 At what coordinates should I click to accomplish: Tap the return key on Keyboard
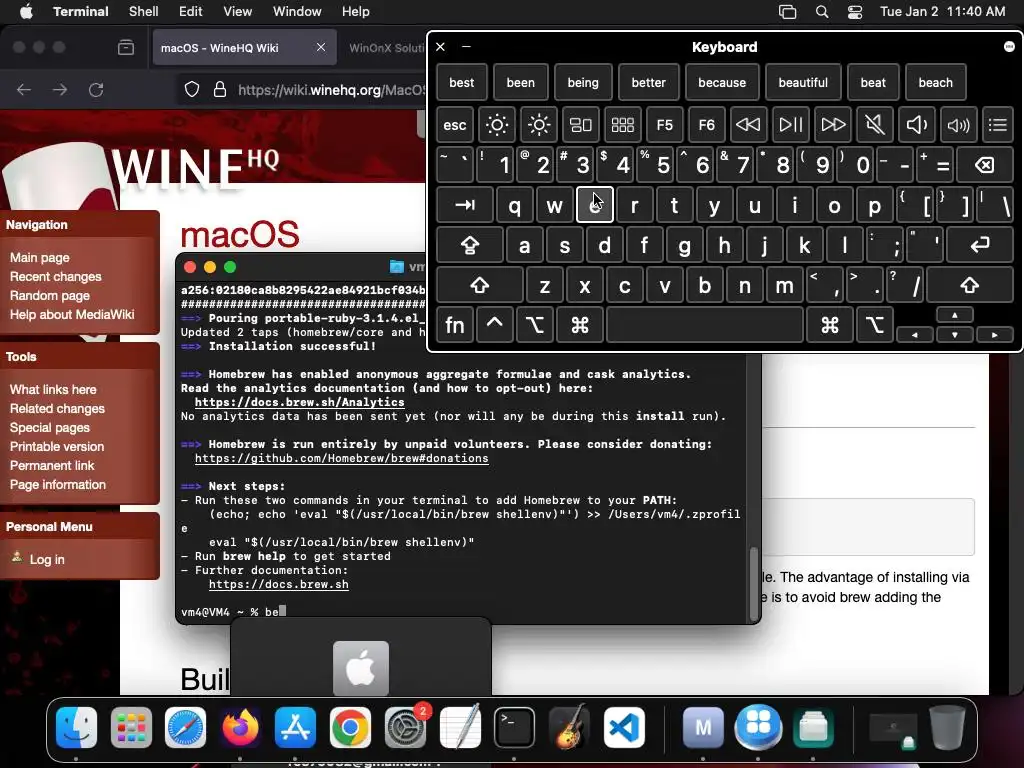(x=980, y=245)
